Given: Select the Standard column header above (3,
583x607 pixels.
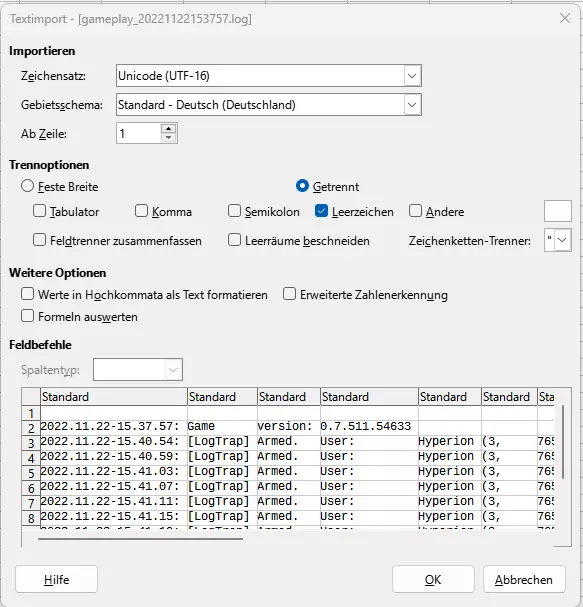Looking at the screenshot, I should tap(509, 397).
